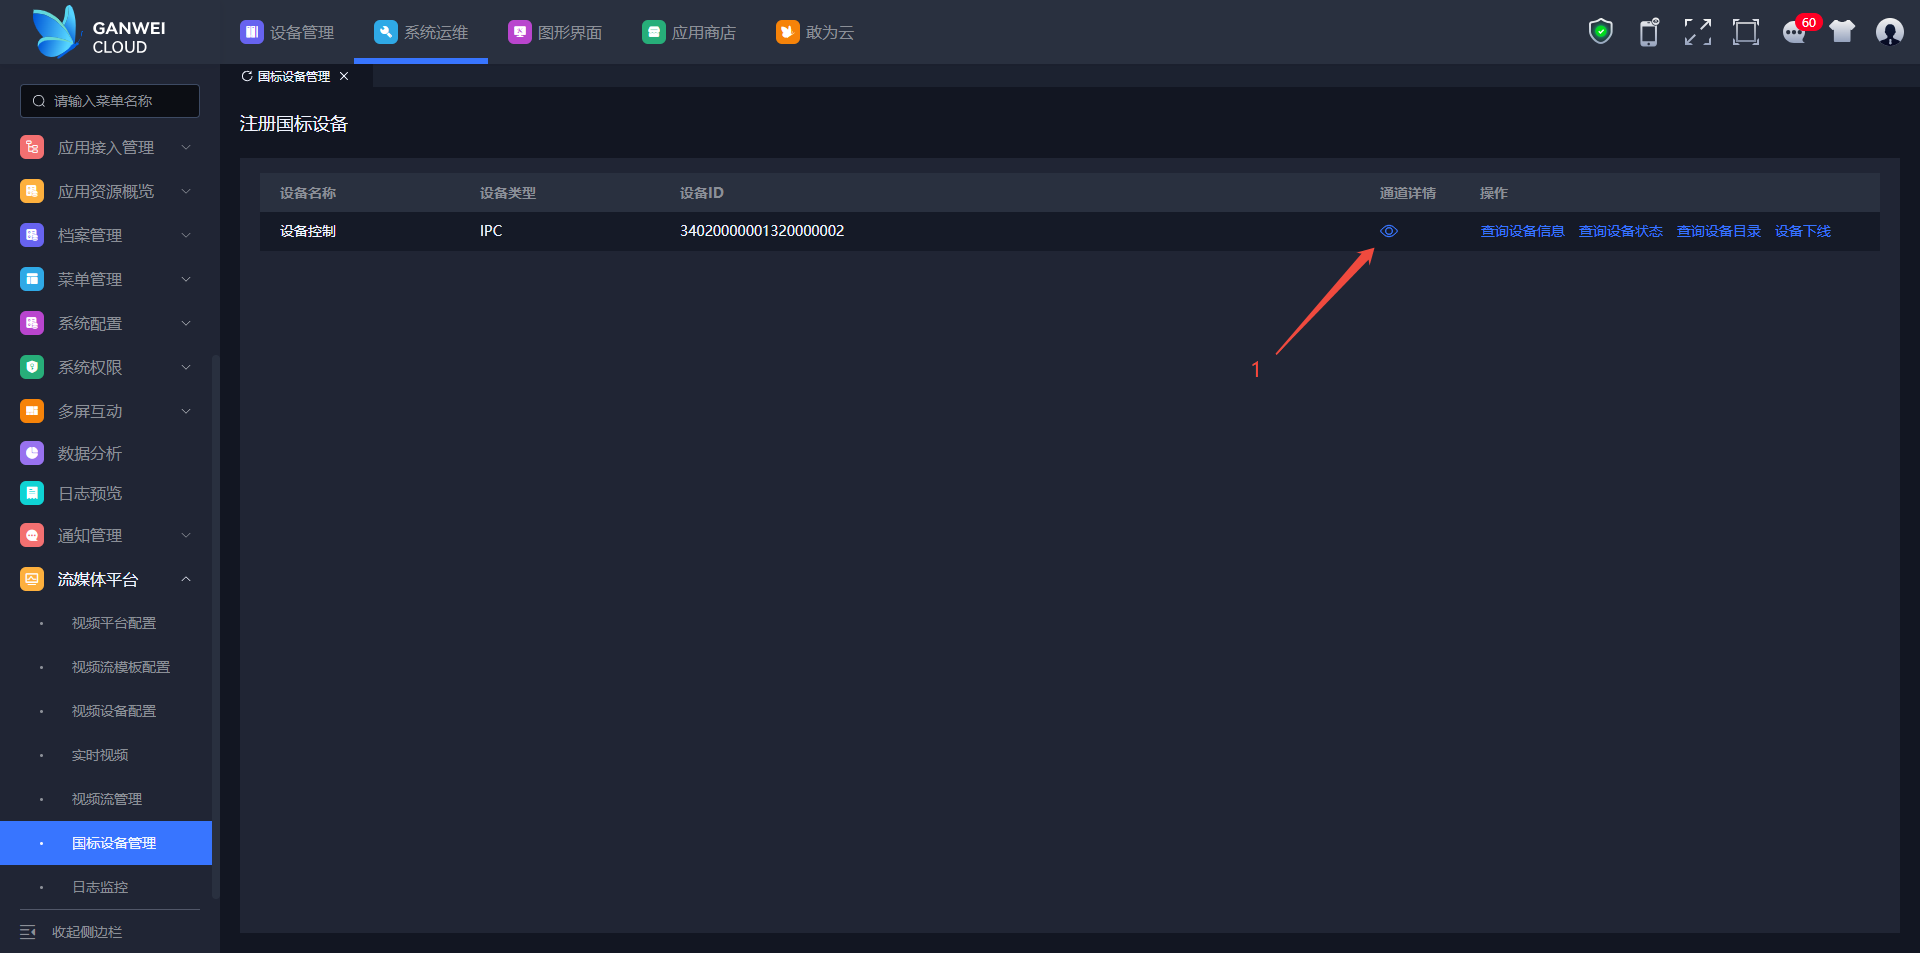Viewport: 1920px width, 953px height.
Task: Focus the menu name search field
Action: 110,101
